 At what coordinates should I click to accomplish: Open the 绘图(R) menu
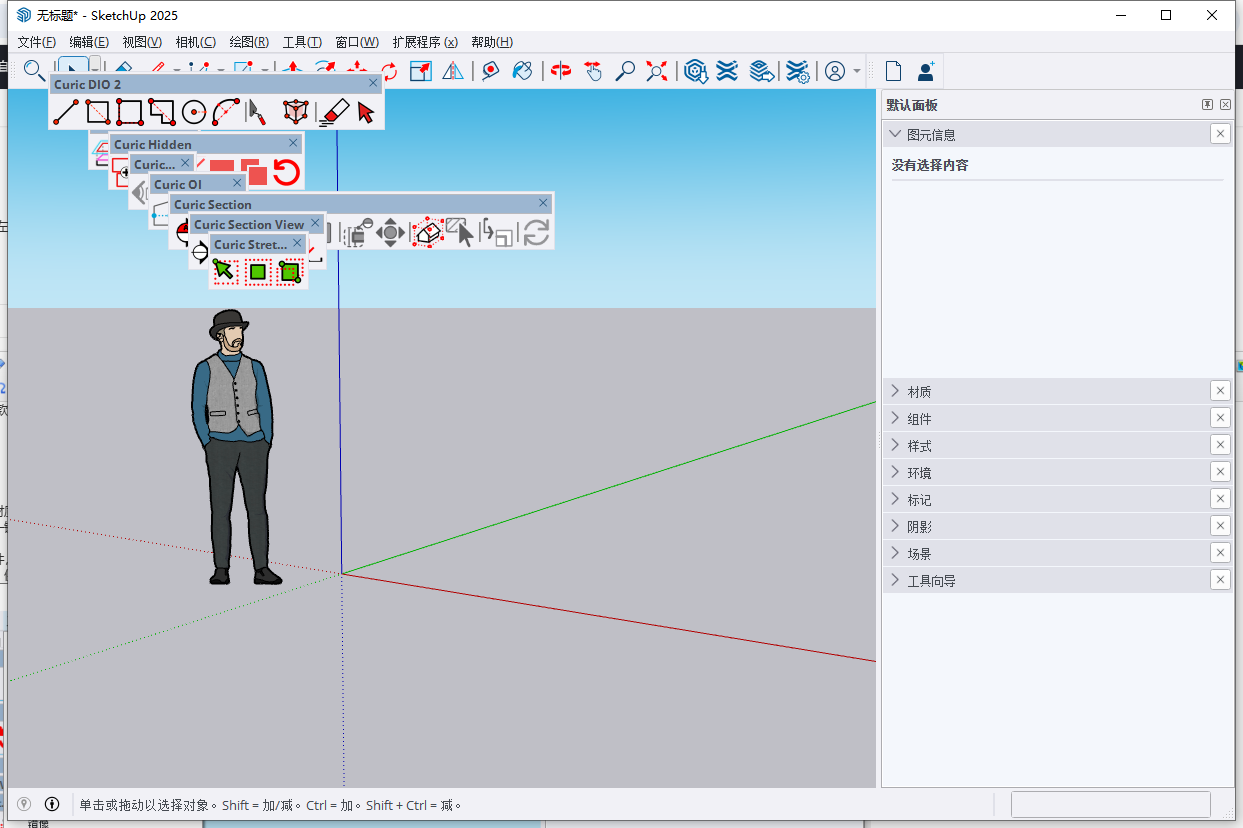point(249,42)
